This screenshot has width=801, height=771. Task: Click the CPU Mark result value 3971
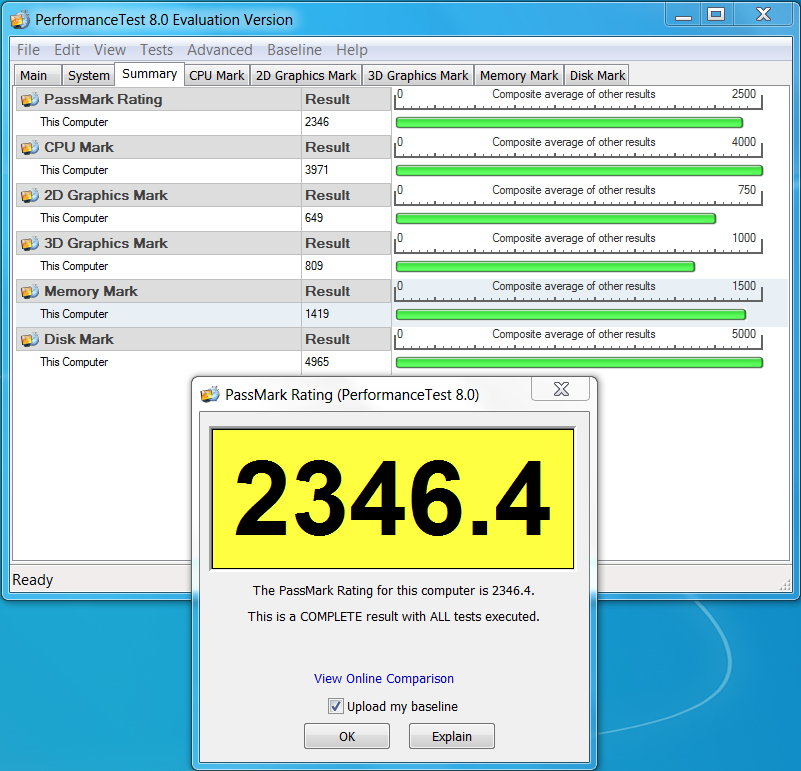(317, 170)
